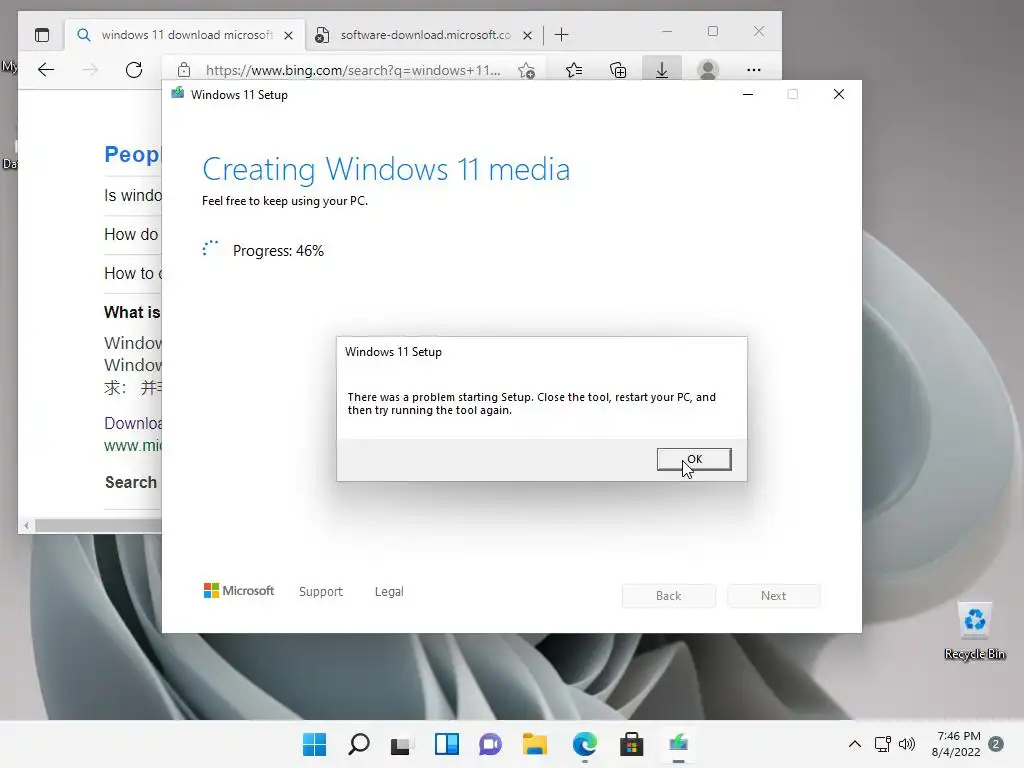Select the Recycle Bin desktop icon

point(974,631)
